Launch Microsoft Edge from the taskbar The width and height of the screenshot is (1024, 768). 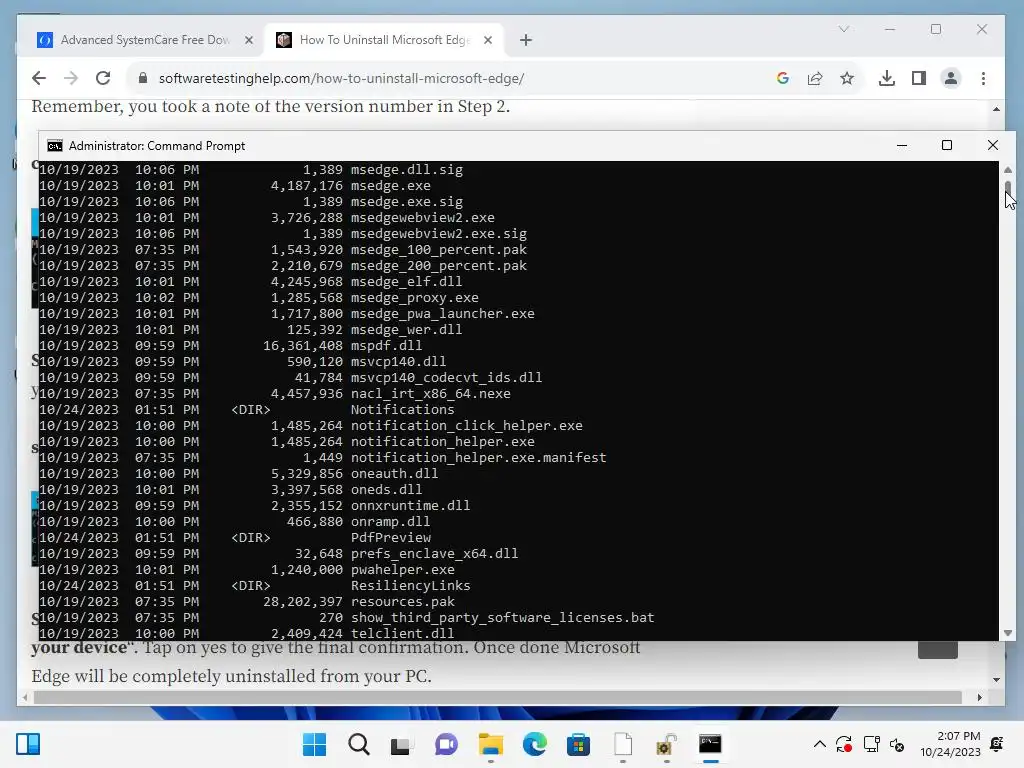[534, 744]
